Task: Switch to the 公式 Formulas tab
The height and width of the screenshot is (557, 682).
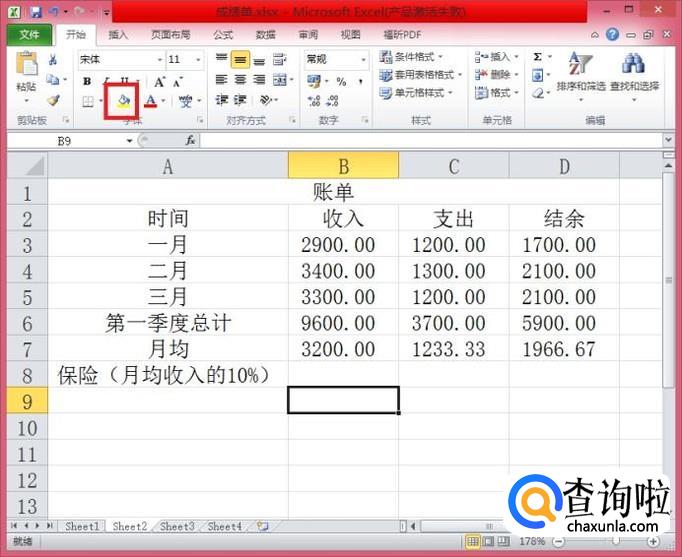Action: 223,35
